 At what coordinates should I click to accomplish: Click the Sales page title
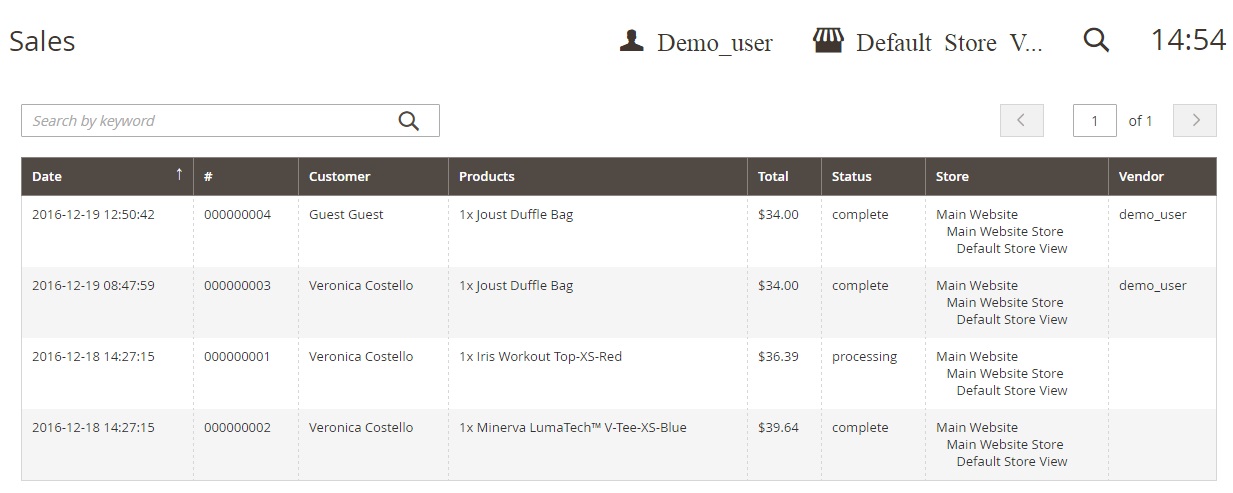(x=42, y=41)
